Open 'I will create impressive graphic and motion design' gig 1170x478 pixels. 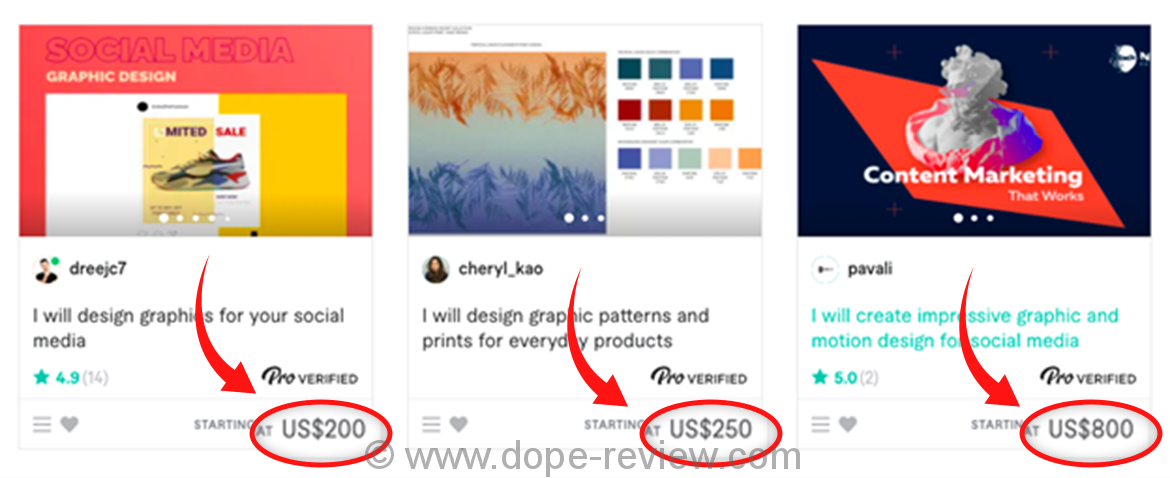(965, 328)
